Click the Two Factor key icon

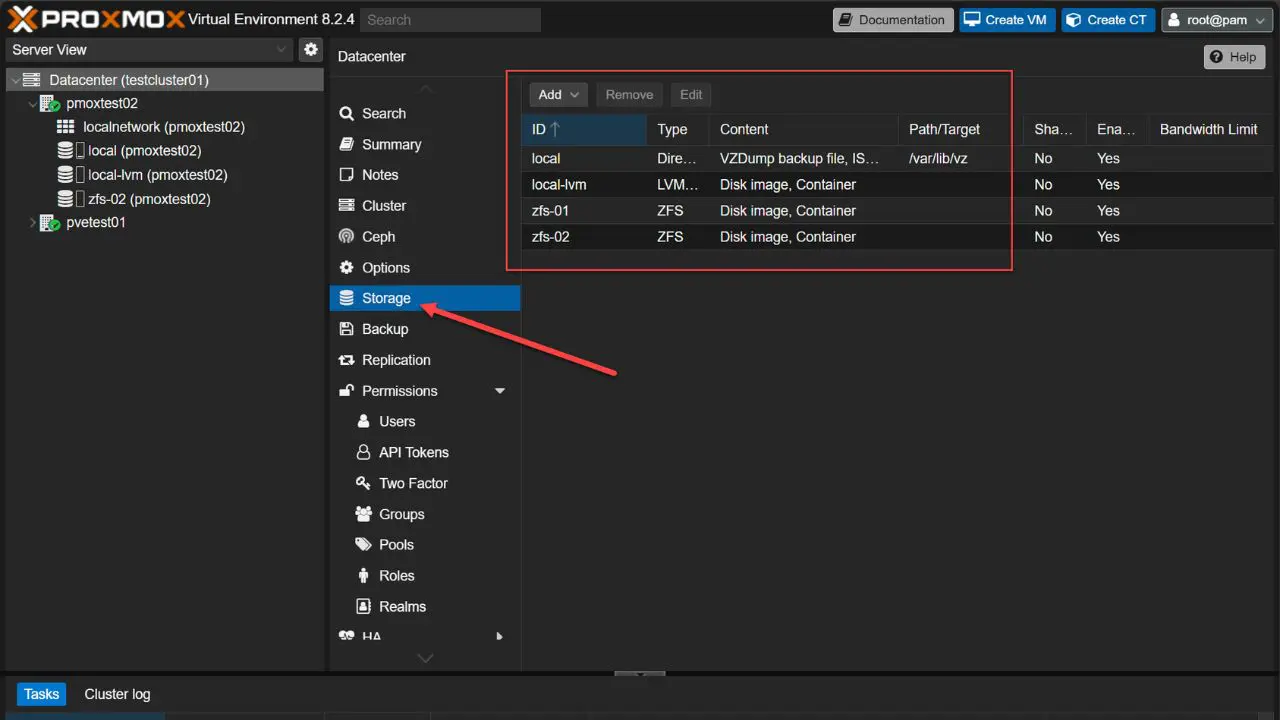coord(363,483)
